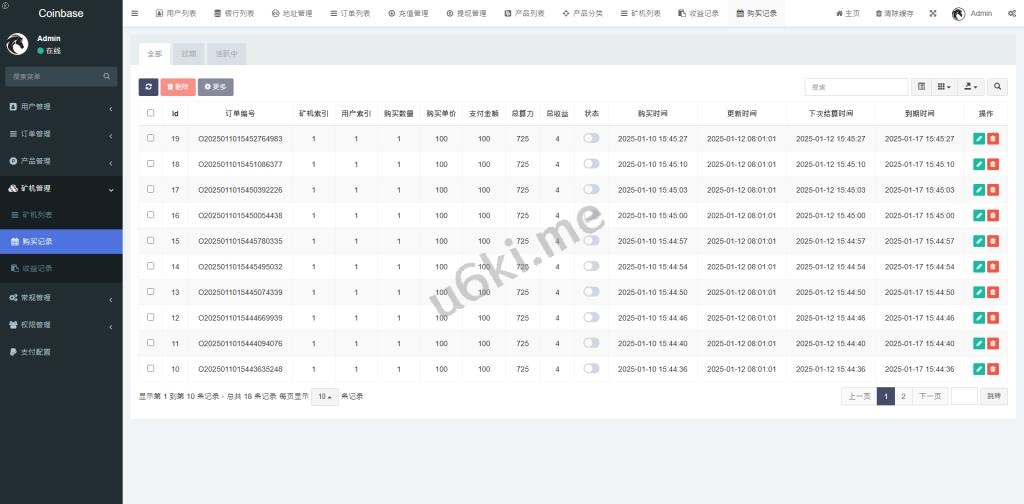Click the table view toggle icon near search
The width and height of the screenshot is (1024, 504).
(921, 87)
